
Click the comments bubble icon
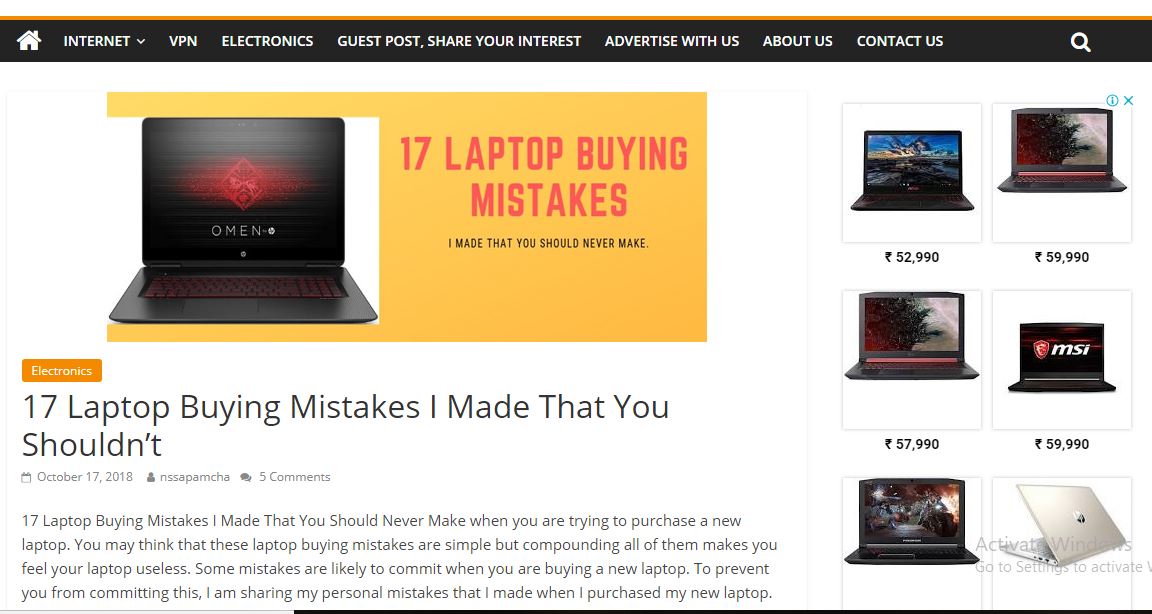(246, 477)
